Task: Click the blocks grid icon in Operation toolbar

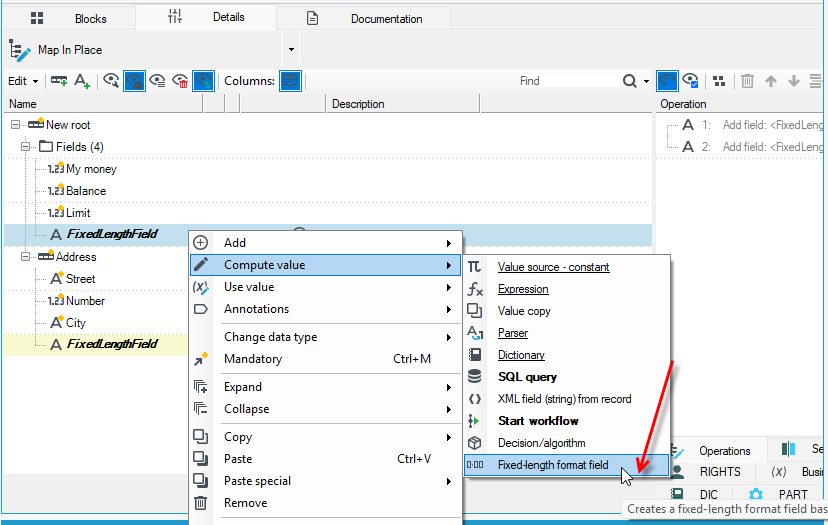Action: coord(719,81)
